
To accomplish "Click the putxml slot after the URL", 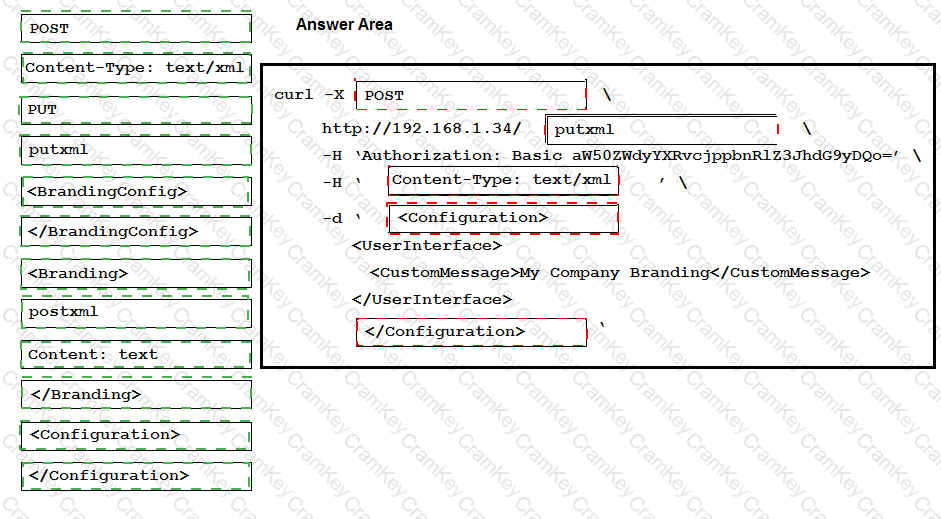I will click(x=661, y=129).
